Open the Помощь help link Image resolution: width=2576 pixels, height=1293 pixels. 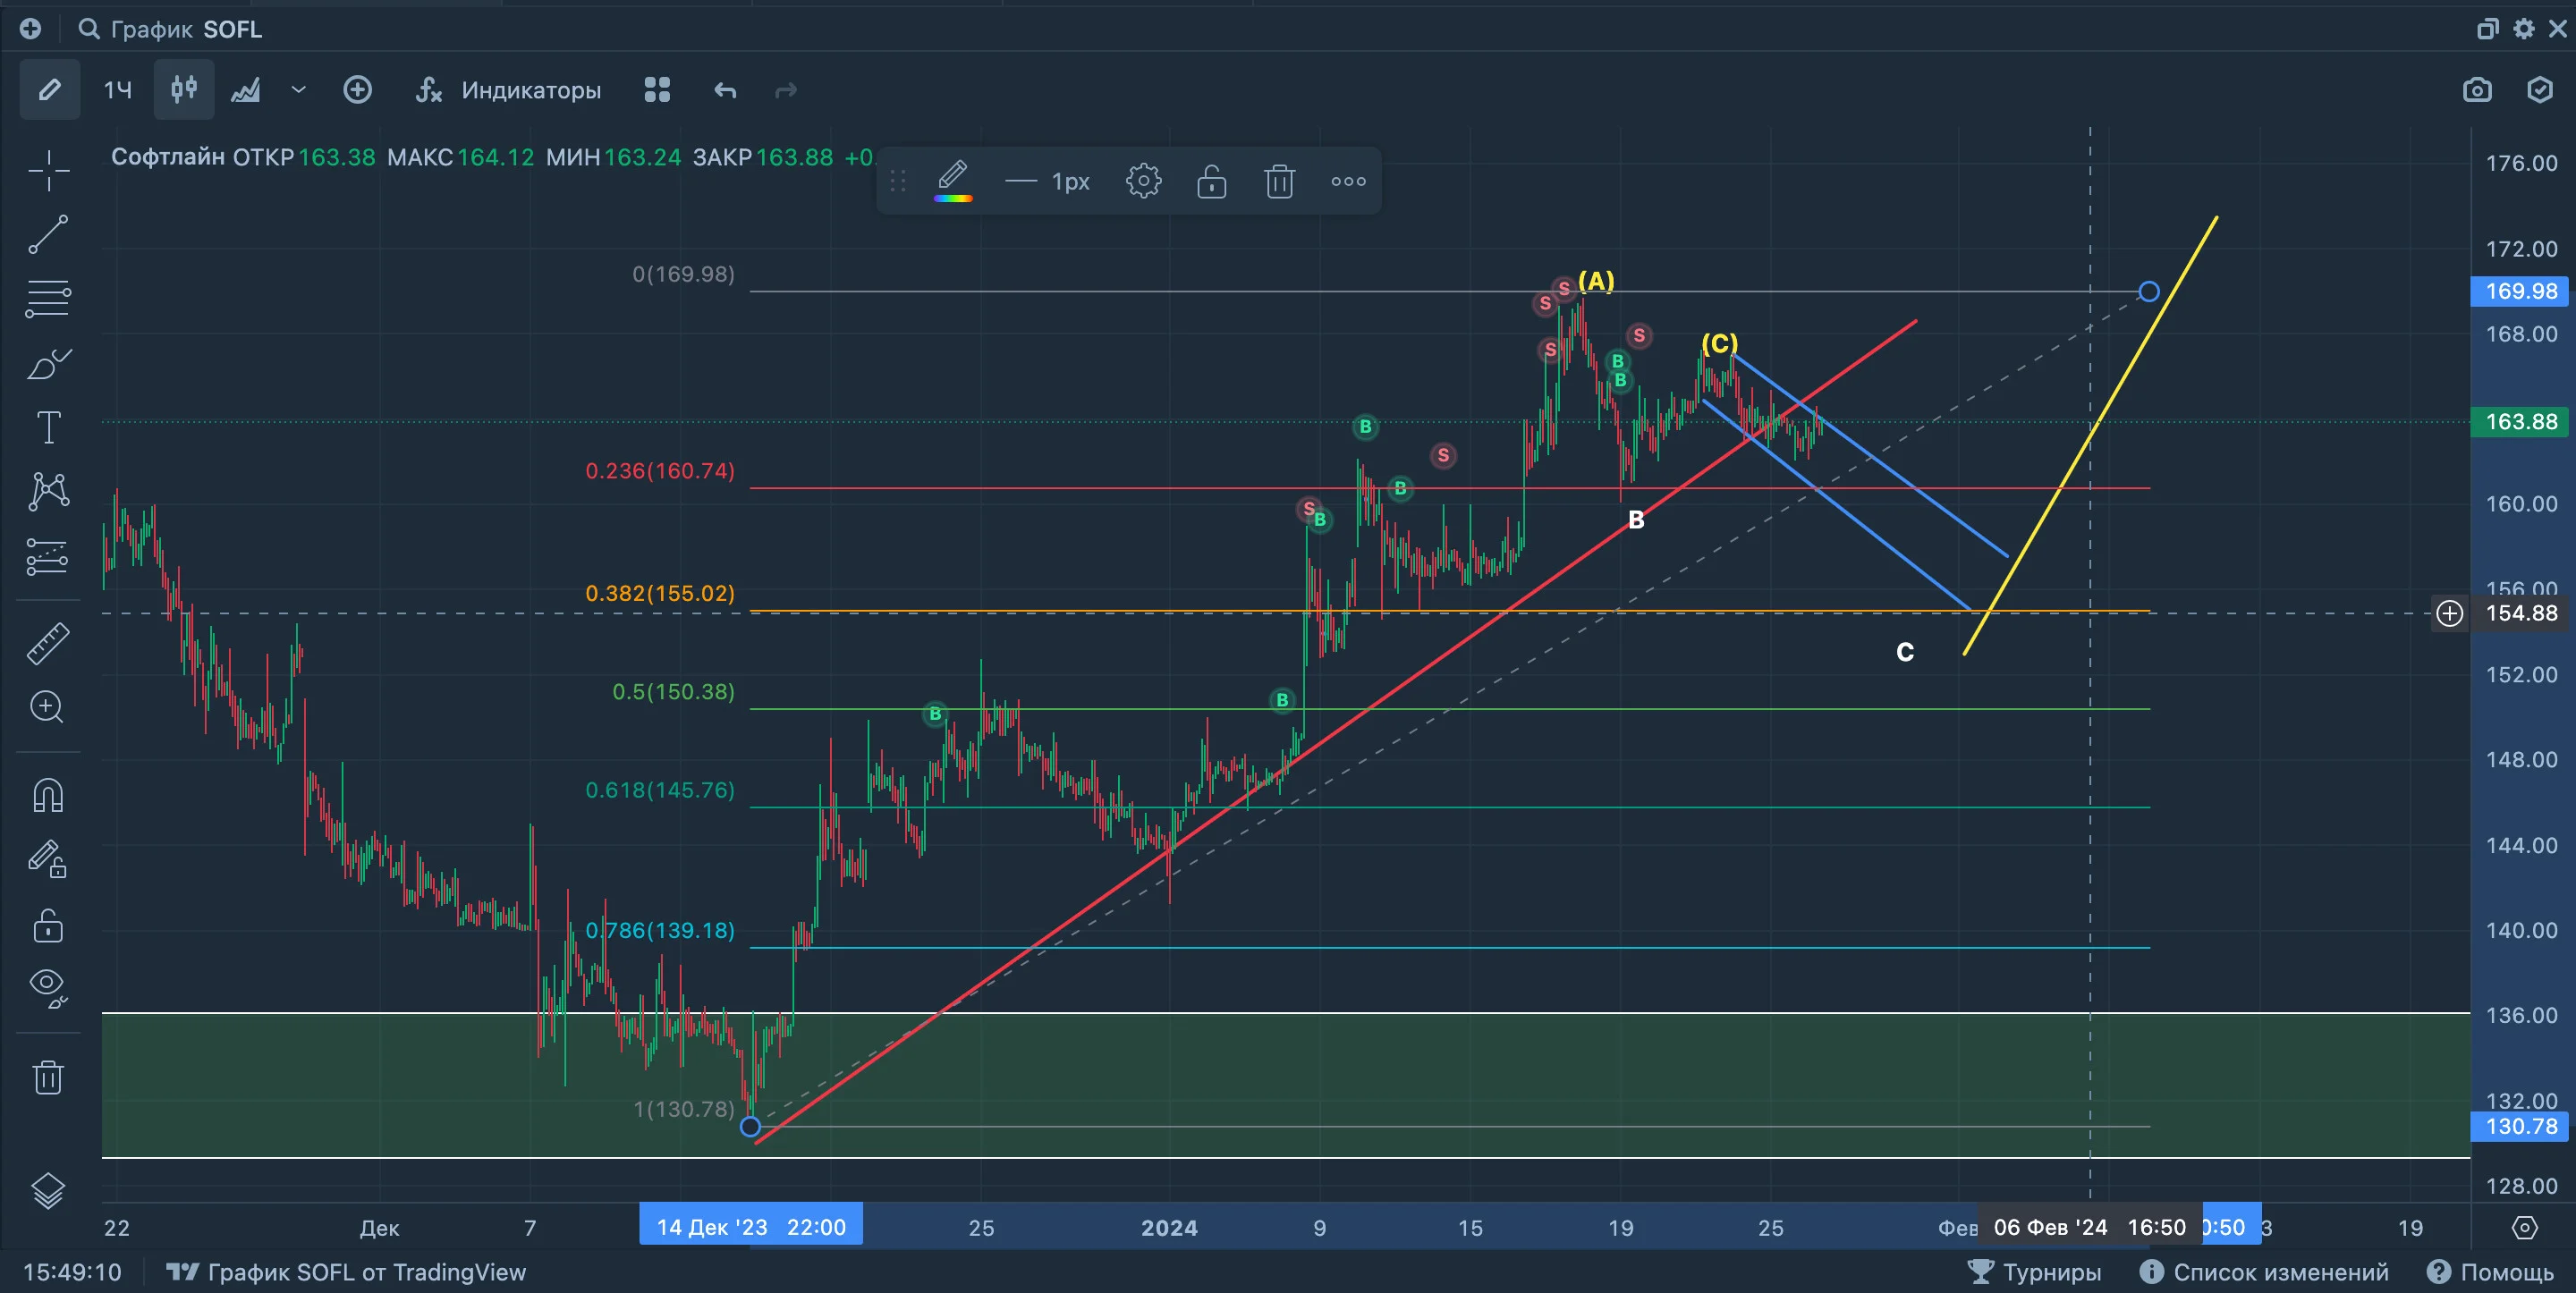click(x=2490, y=1272)
